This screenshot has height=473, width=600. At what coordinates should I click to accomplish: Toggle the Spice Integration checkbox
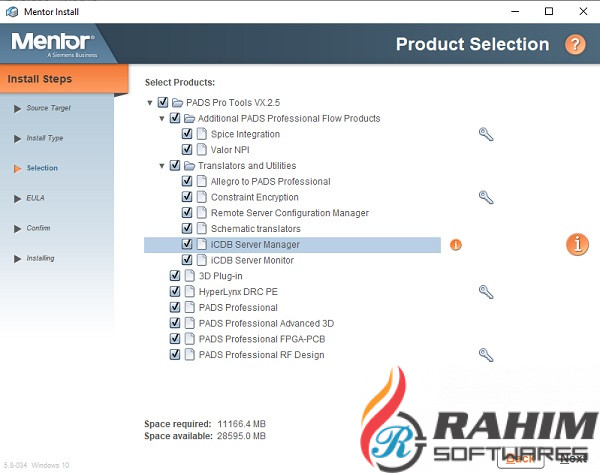pos(187,134)
